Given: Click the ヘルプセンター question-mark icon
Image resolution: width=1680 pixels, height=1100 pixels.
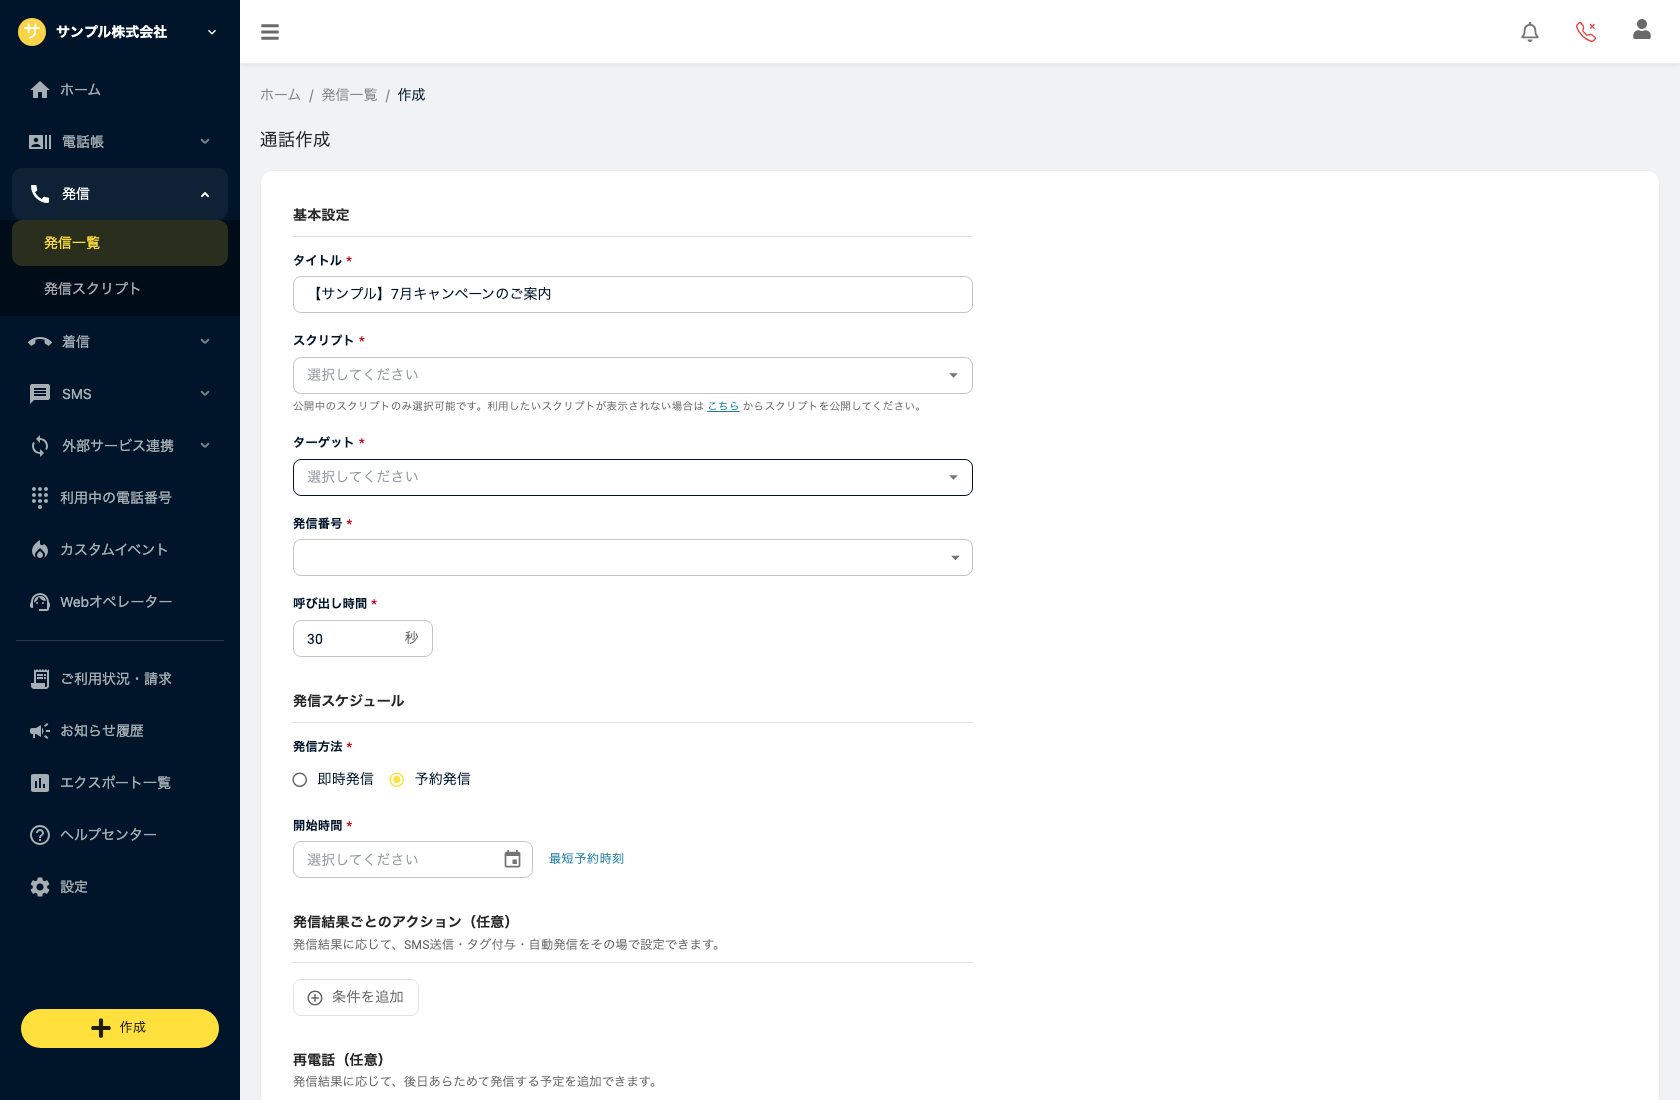Looking at the screenshot, I should (x=40, y=835).
